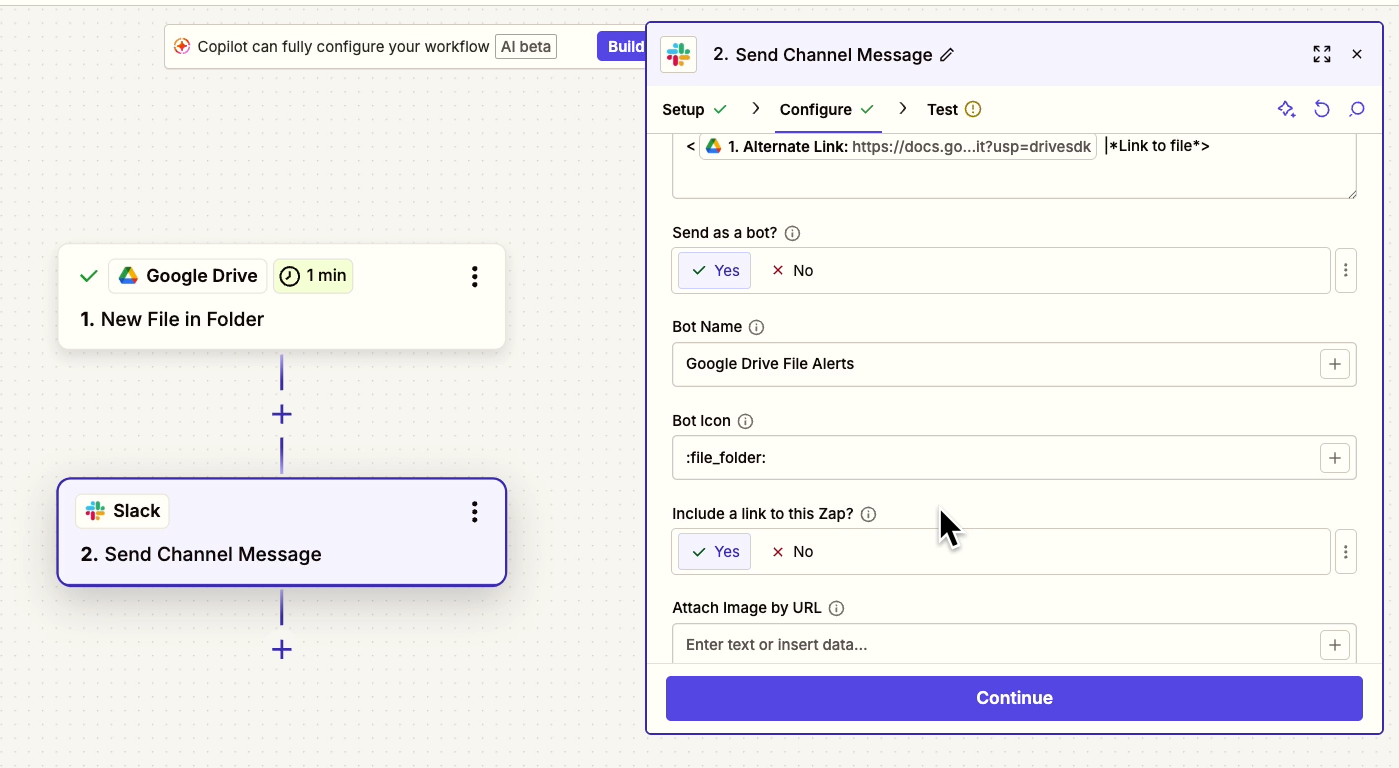Viewport: 1399px width, 768px height.
Task: Select No for Include a link to this Zap?
Action: (792, 552)
